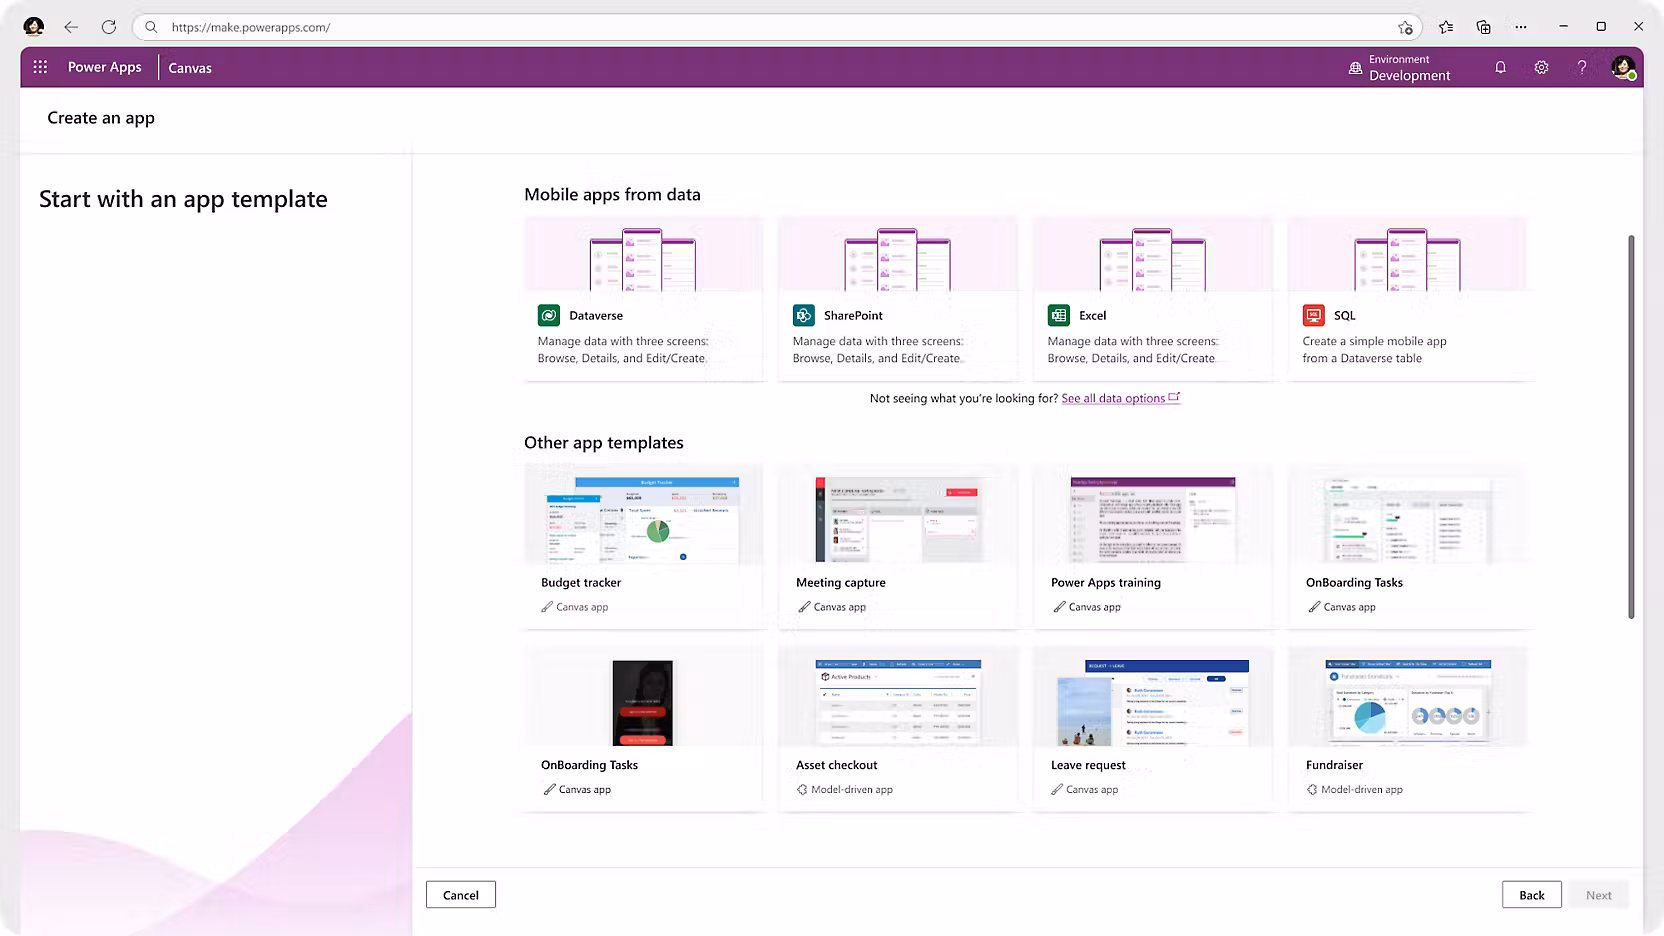Click the Budget tracker canvas pencil icon
This screenshot has width=1664, height=936.
click(547, 607)
